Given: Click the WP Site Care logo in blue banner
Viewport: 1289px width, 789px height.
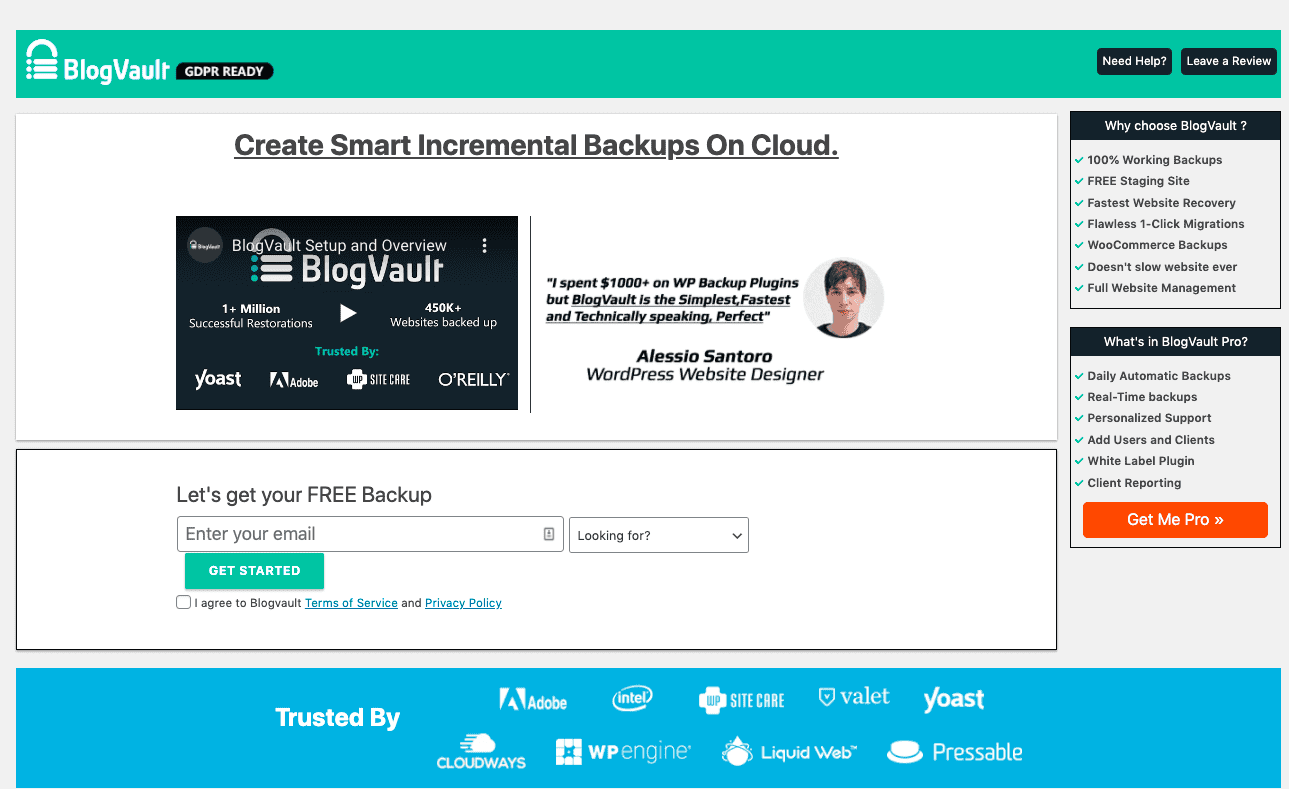Looking at the screenshot, I should (x=741, y=700).
